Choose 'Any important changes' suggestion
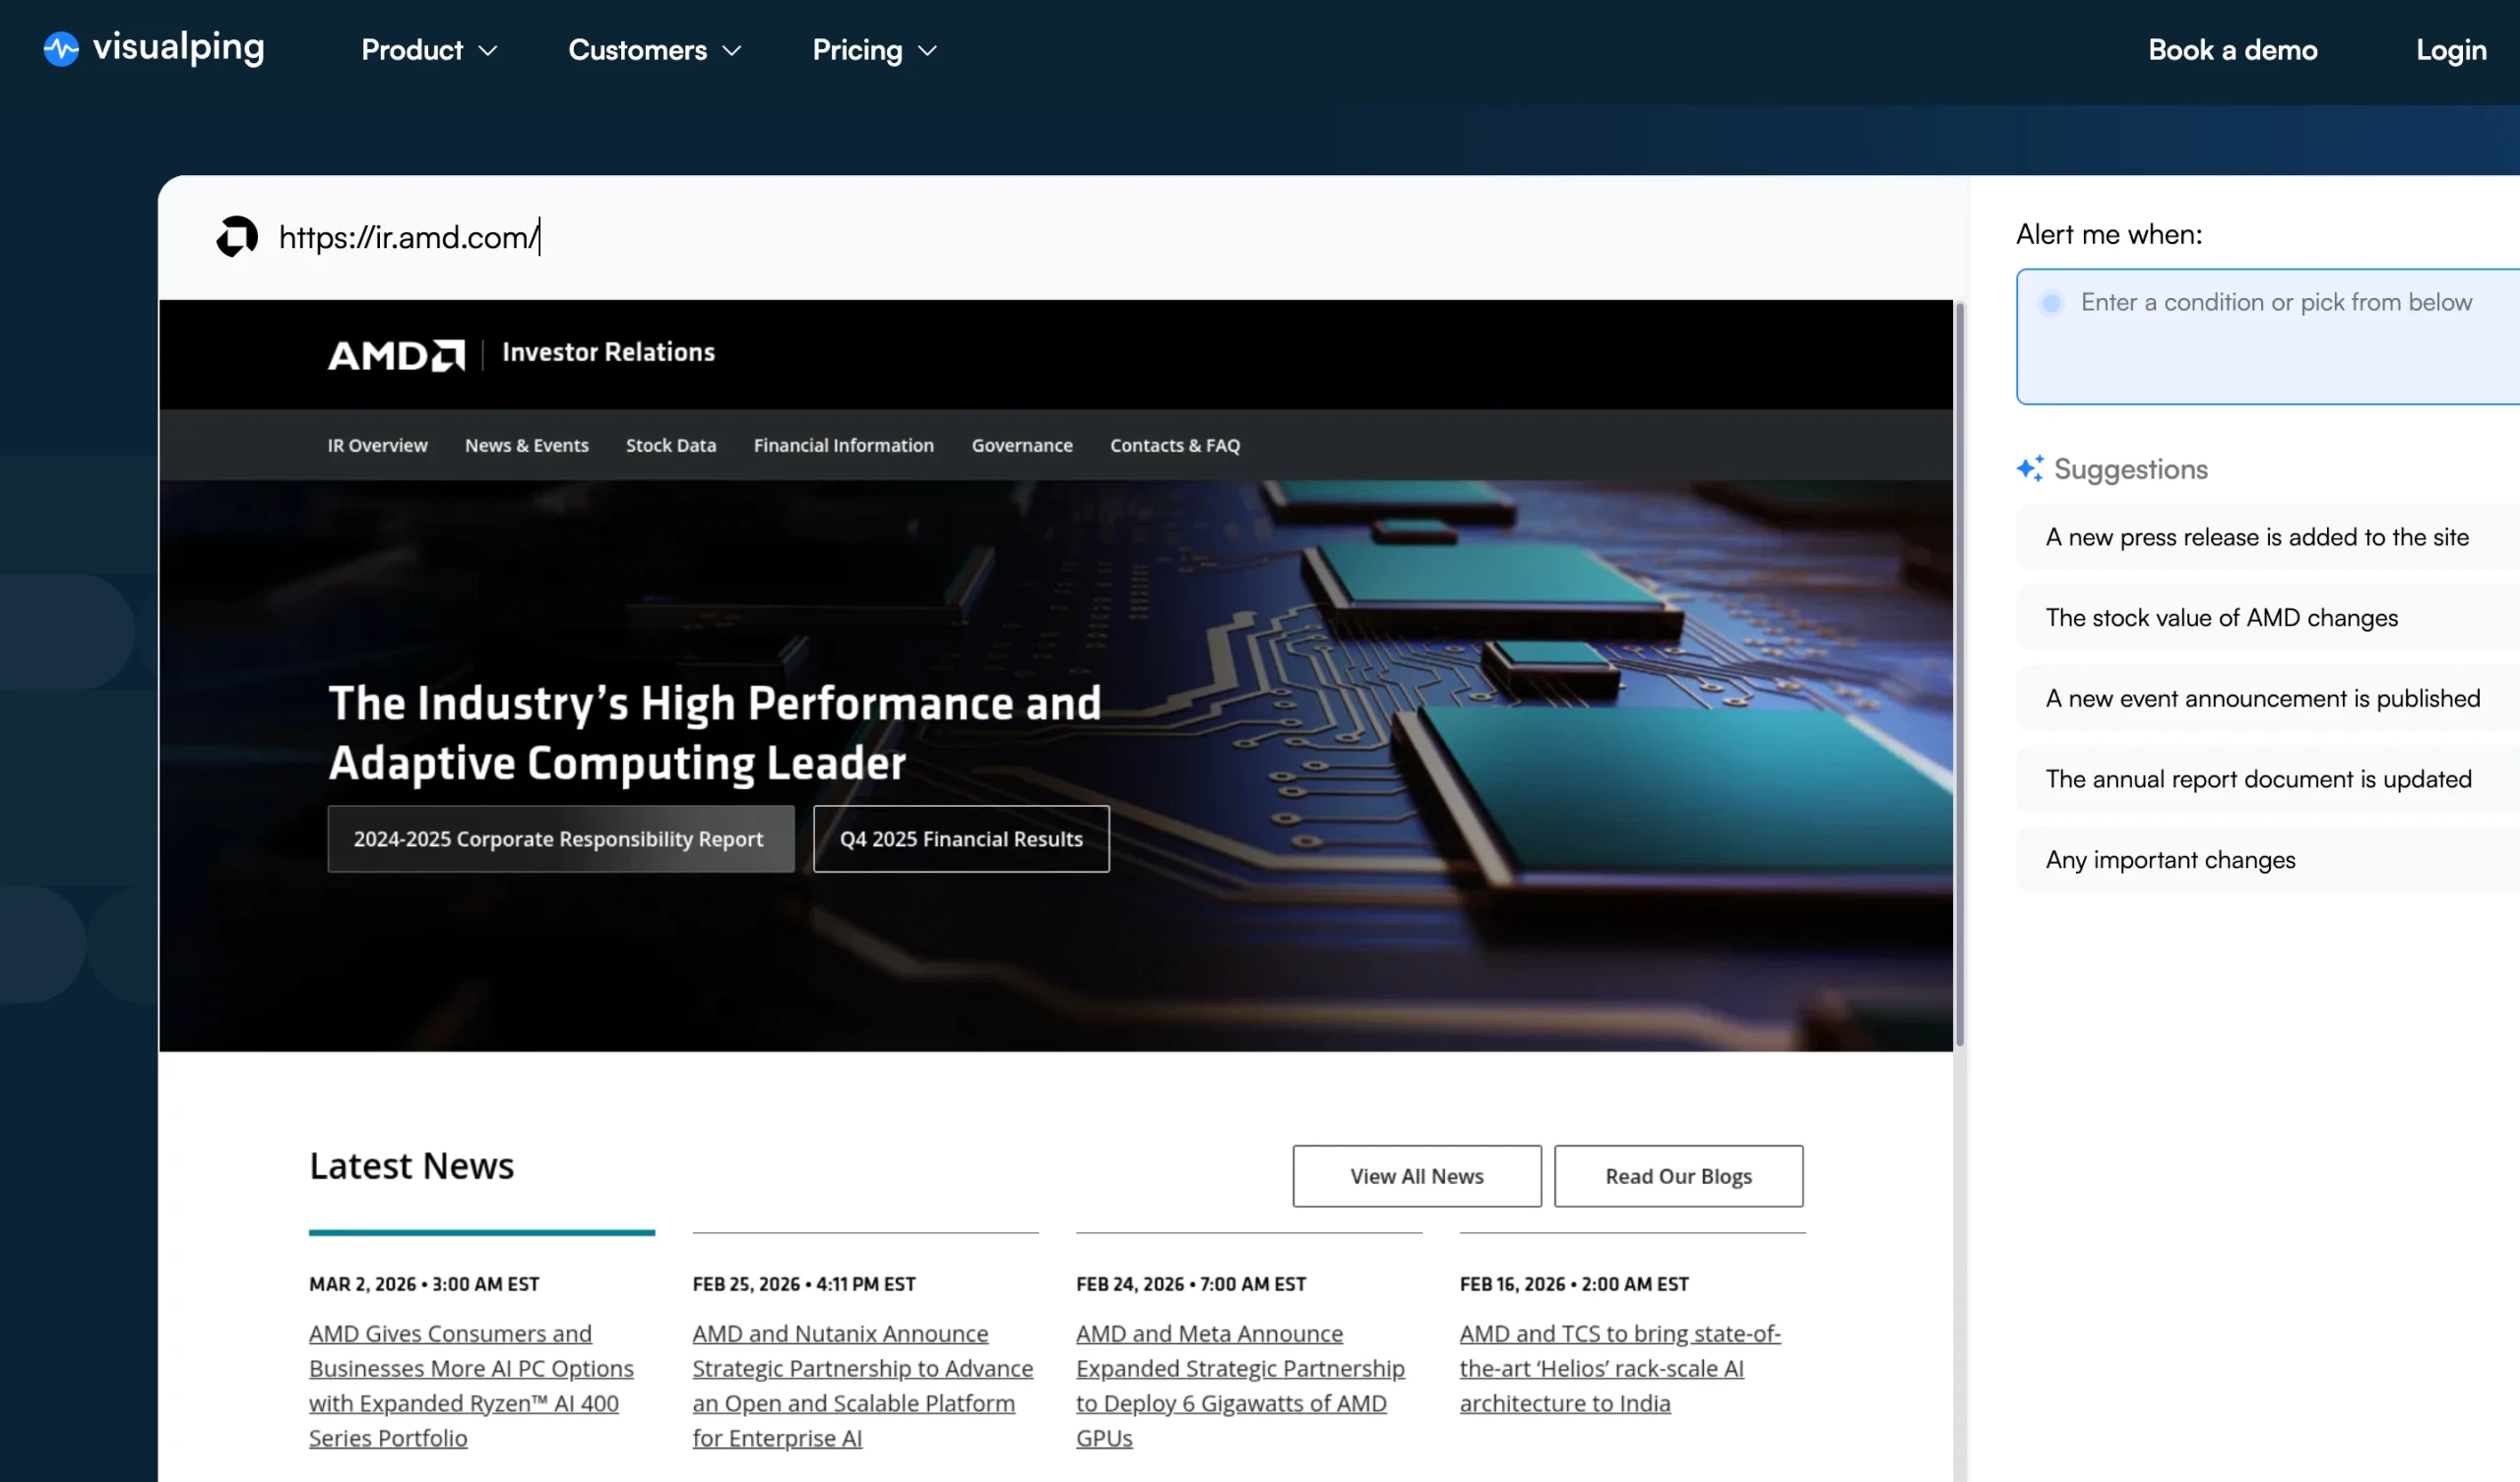Image resolution: width=2520 pixels, height=1482 pixels. (2170, 860)
